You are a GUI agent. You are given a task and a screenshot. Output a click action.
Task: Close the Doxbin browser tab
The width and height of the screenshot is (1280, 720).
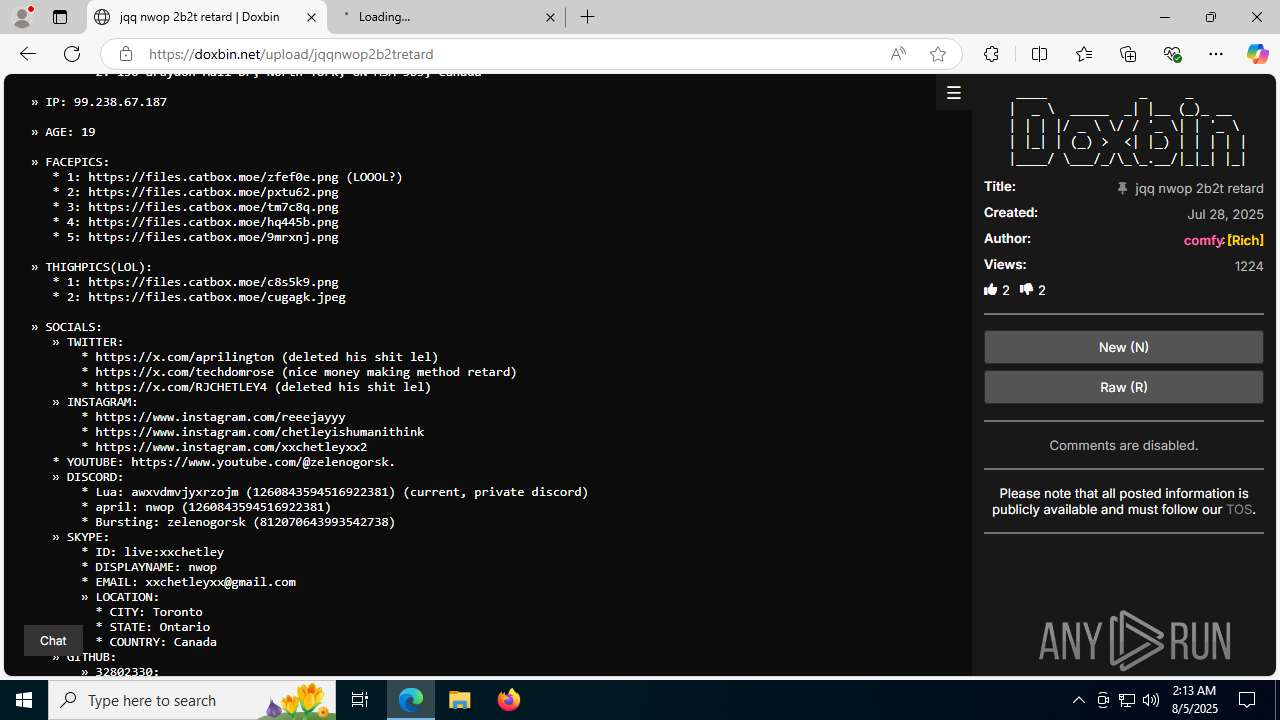tap(311, 17)
